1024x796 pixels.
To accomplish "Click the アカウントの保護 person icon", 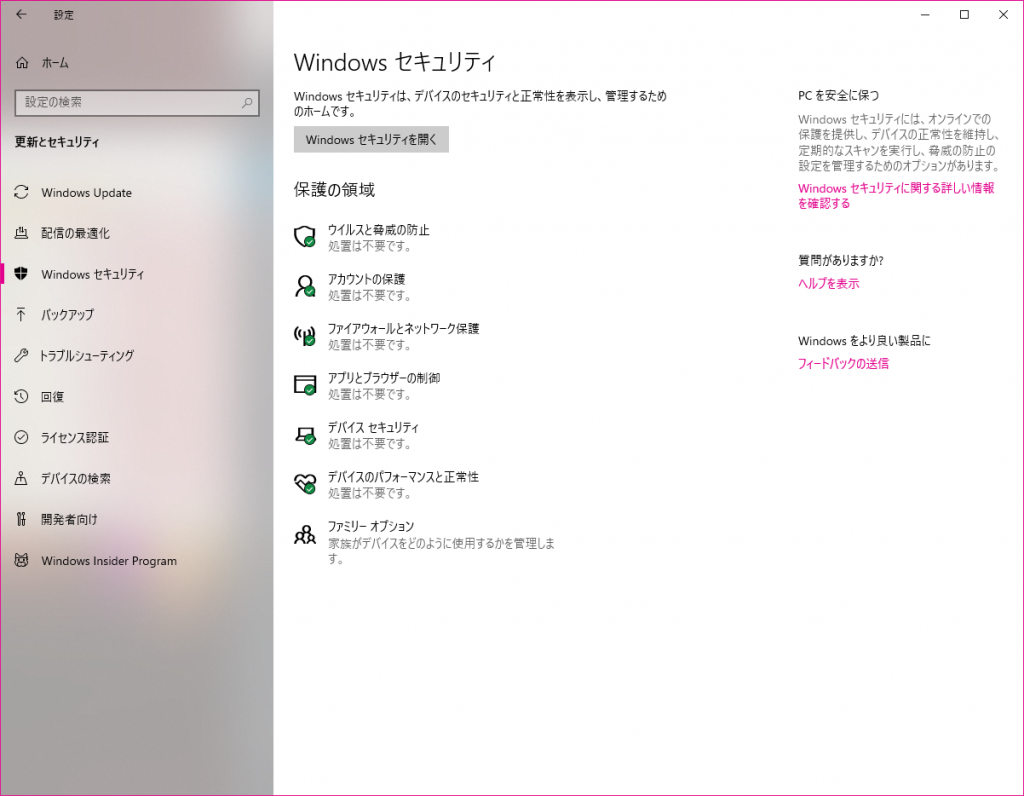I will tap(304, 286).
